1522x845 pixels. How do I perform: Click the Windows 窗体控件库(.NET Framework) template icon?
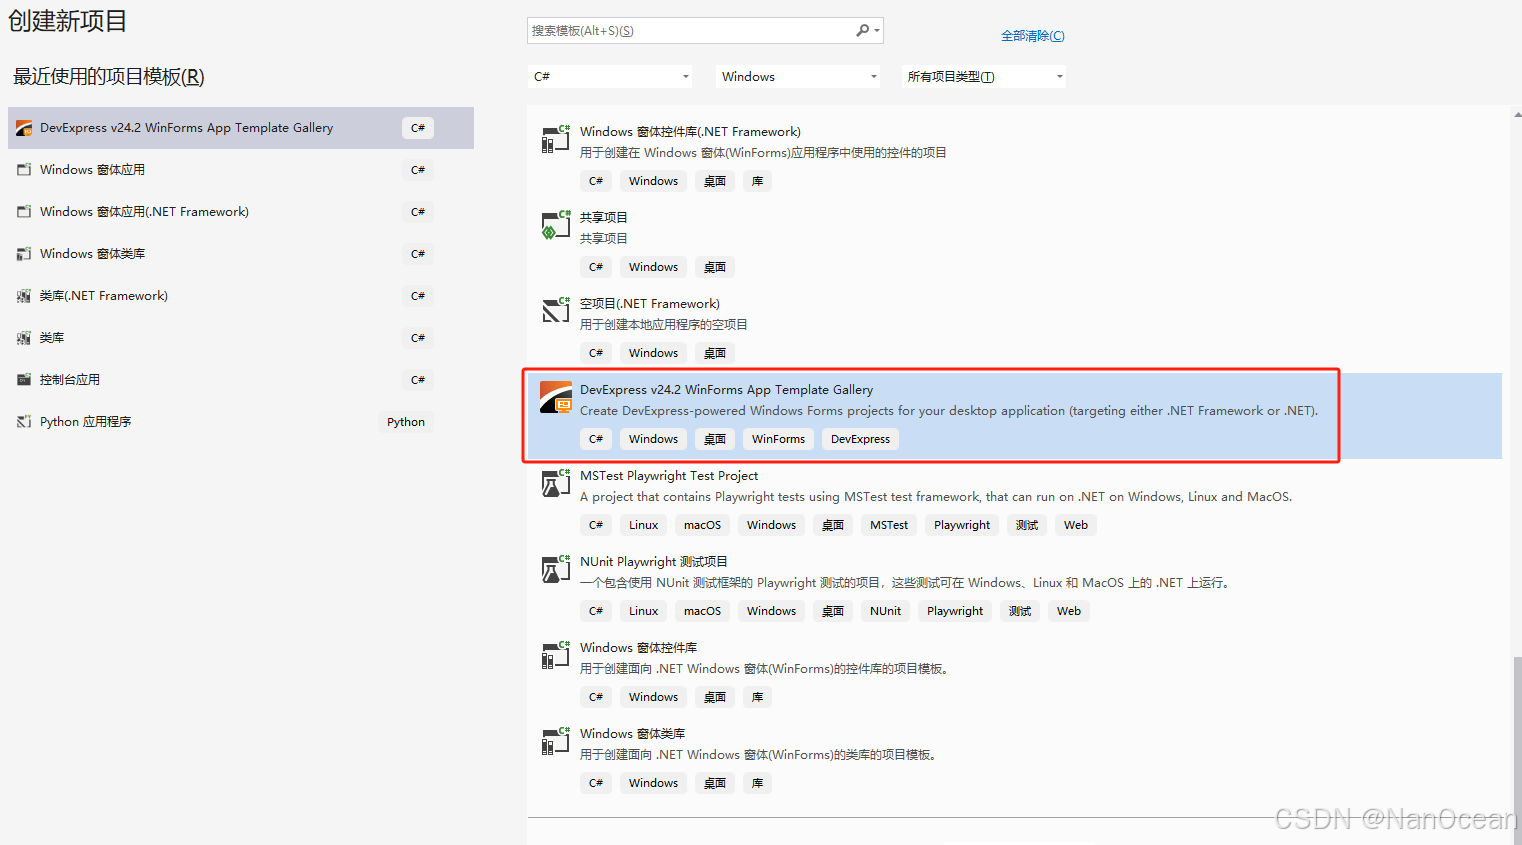[556, 139]
